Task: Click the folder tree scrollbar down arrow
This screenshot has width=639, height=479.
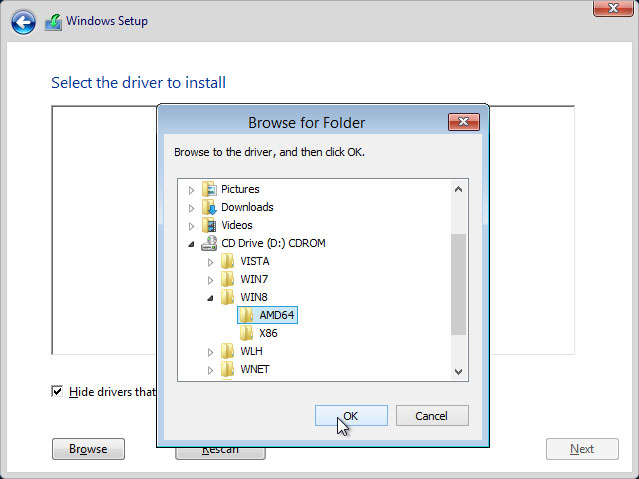Action: click(x=458, y=371)
